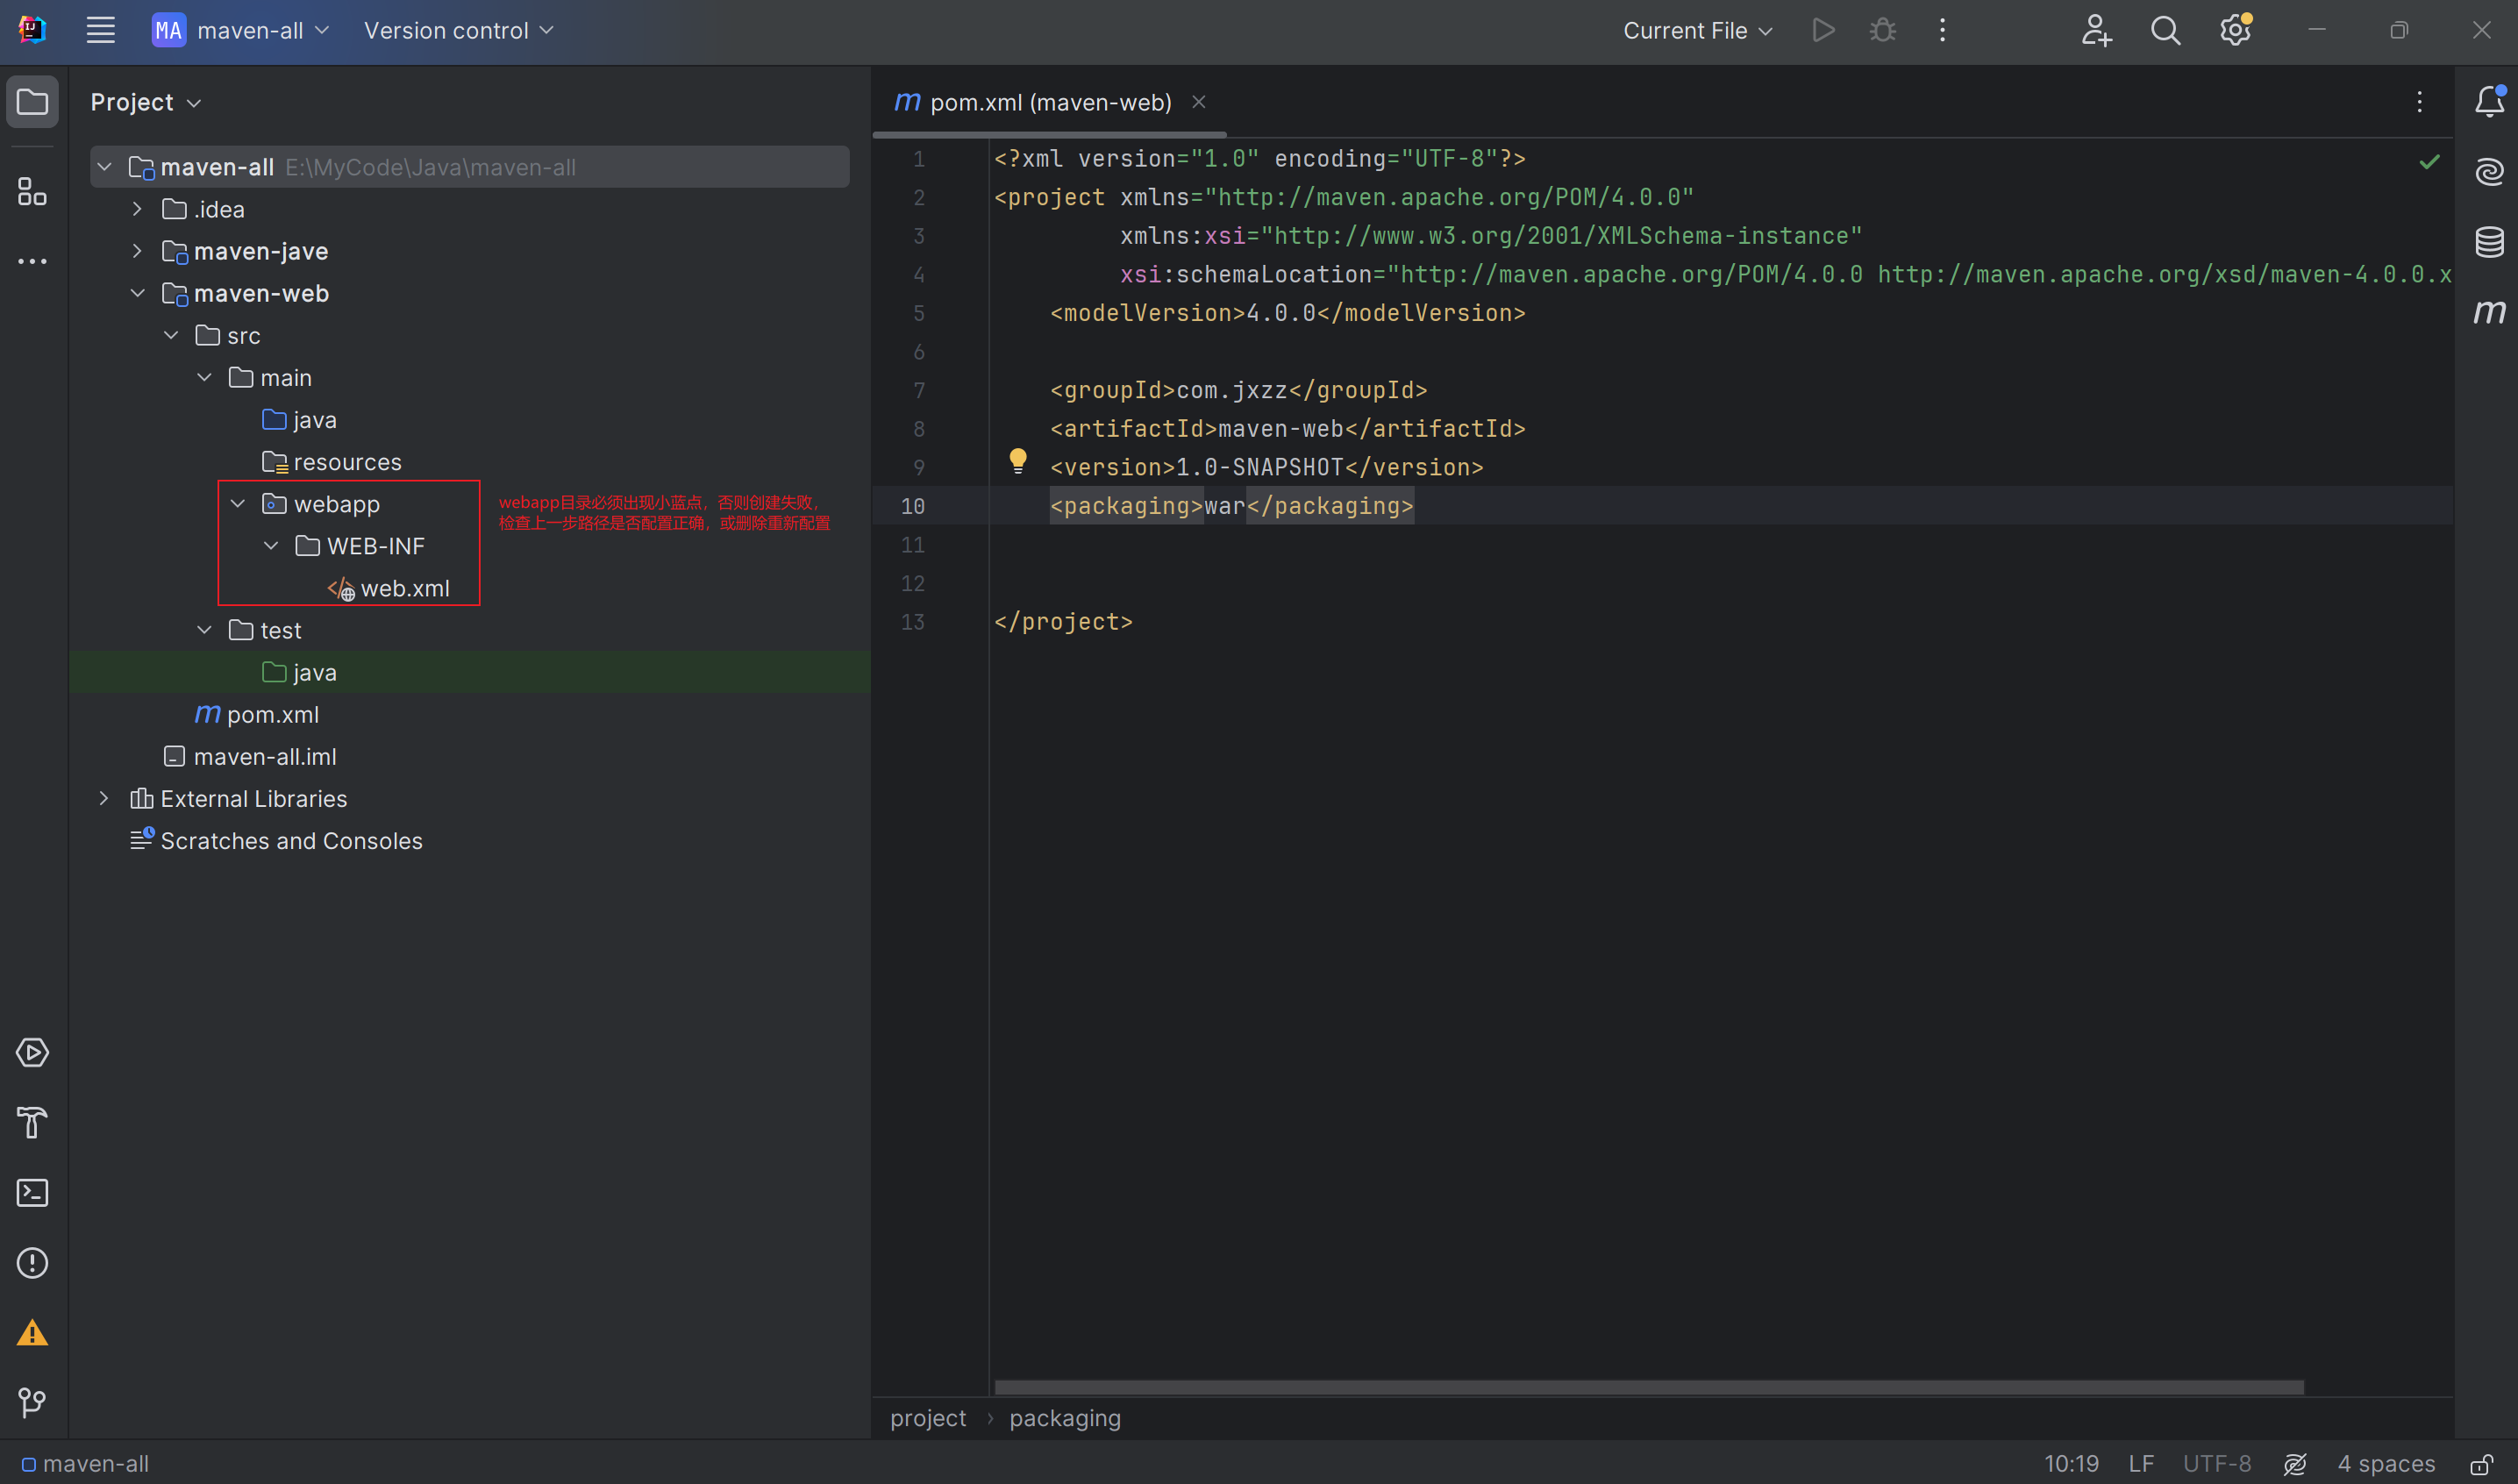Open the Current File run configuration dropdown

pos(1697,30)
